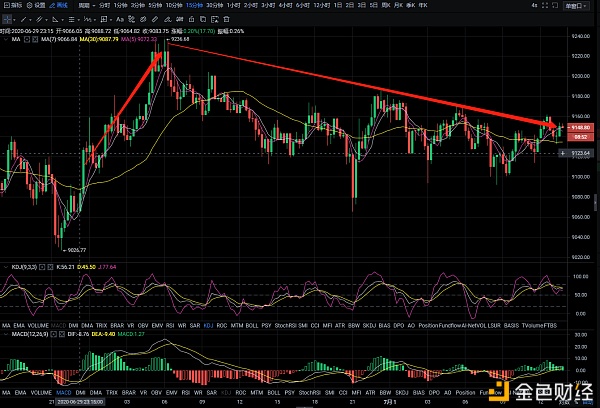Select the crosshair cursor tool
The height and width of the screenshot is (408, 600).
(7, 19)
